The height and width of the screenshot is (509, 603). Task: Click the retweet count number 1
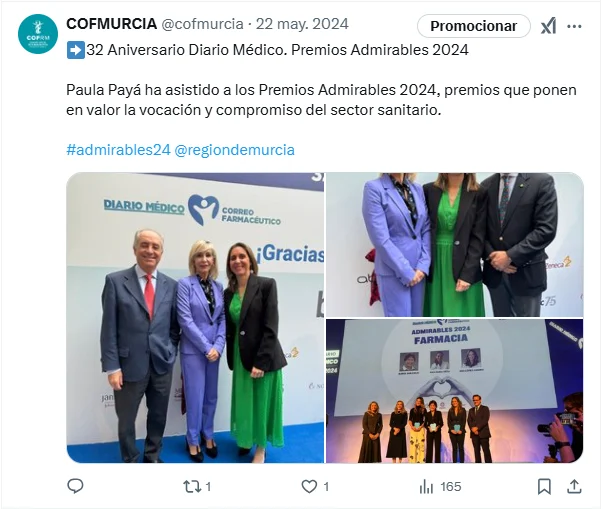[x=208, y=487]
